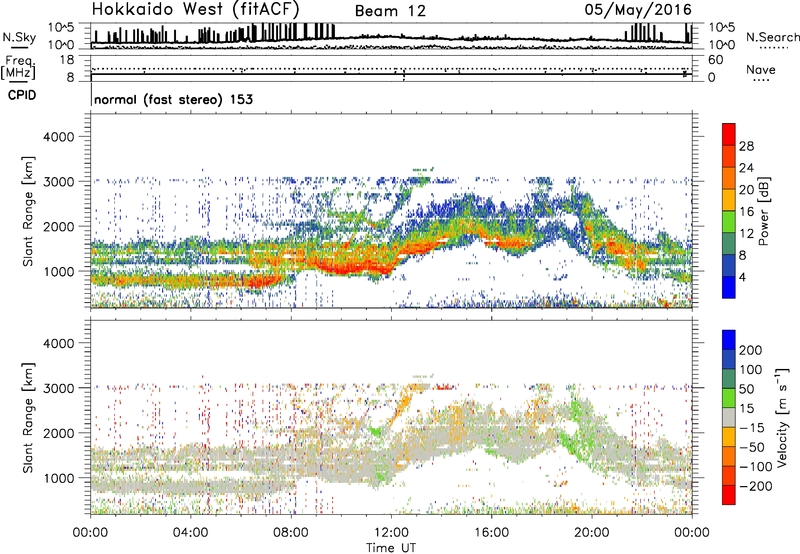Pick the light green 12–16 dB Power colorbar segment
Screen dimensions: 800x554
729,221
